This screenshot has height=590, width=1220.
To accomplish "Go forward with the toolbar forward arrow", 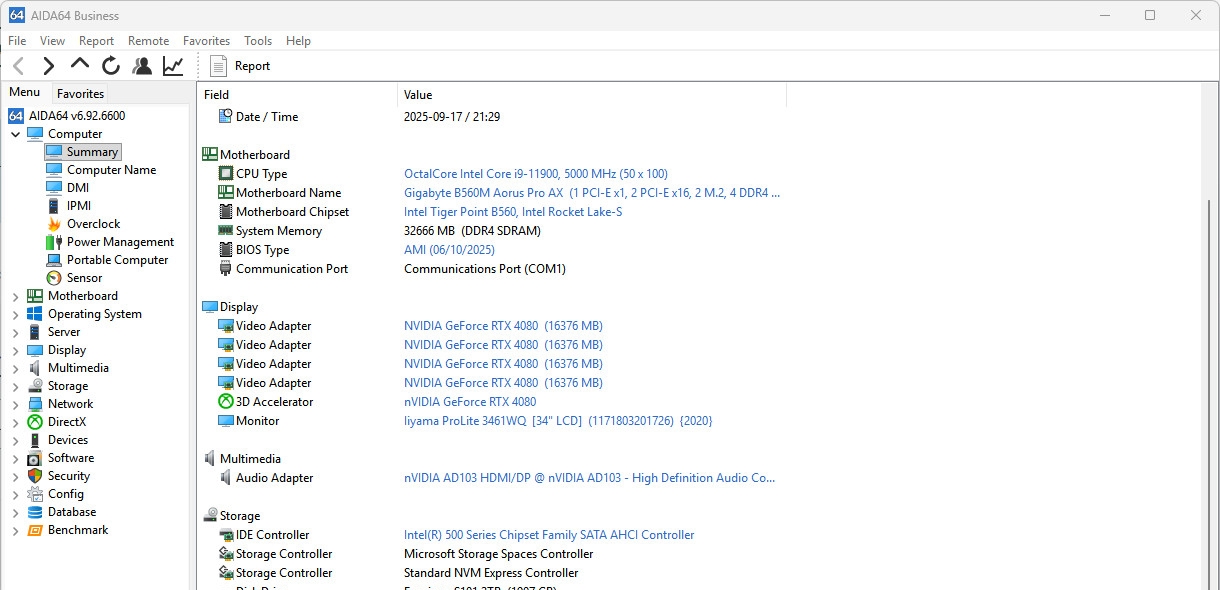I will tap(48, 66).
